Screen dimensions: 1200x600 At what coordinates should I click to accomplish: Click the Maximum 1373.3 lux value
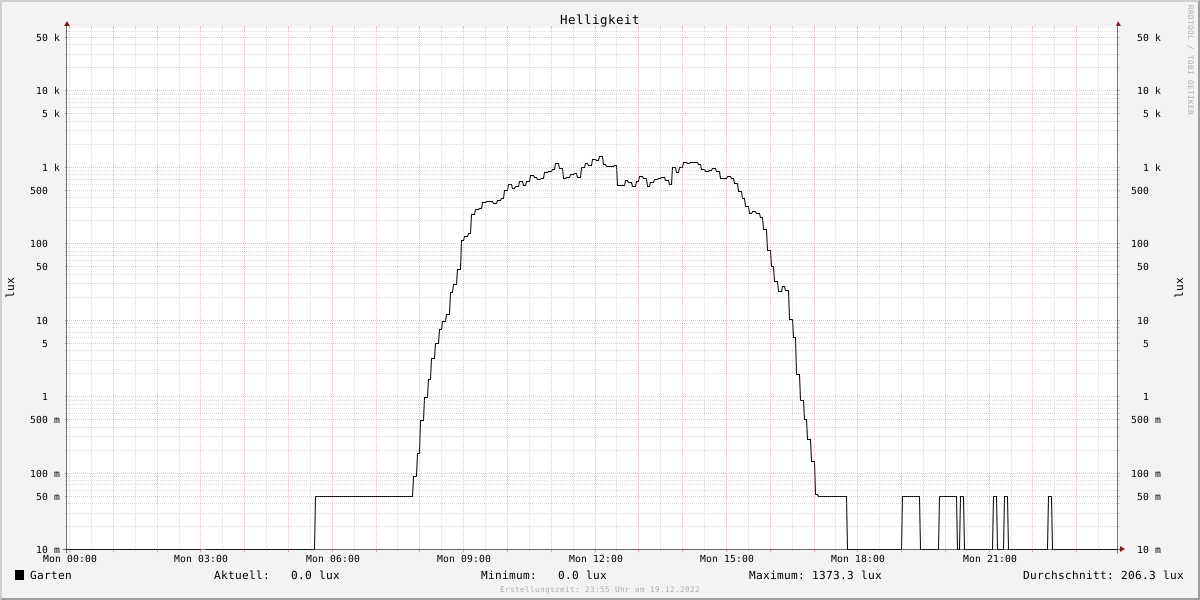[x=847, y=575]
